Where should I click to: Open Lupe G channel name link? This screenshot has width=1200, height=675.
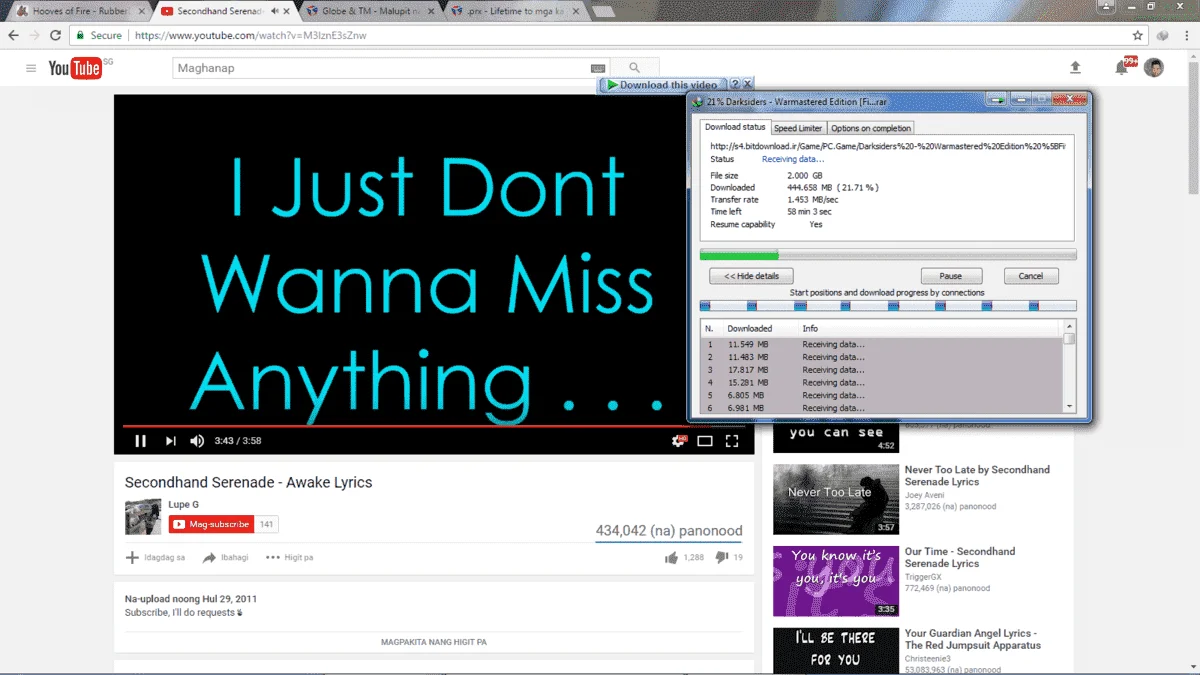pyautogui.click(x=183, y=504)
